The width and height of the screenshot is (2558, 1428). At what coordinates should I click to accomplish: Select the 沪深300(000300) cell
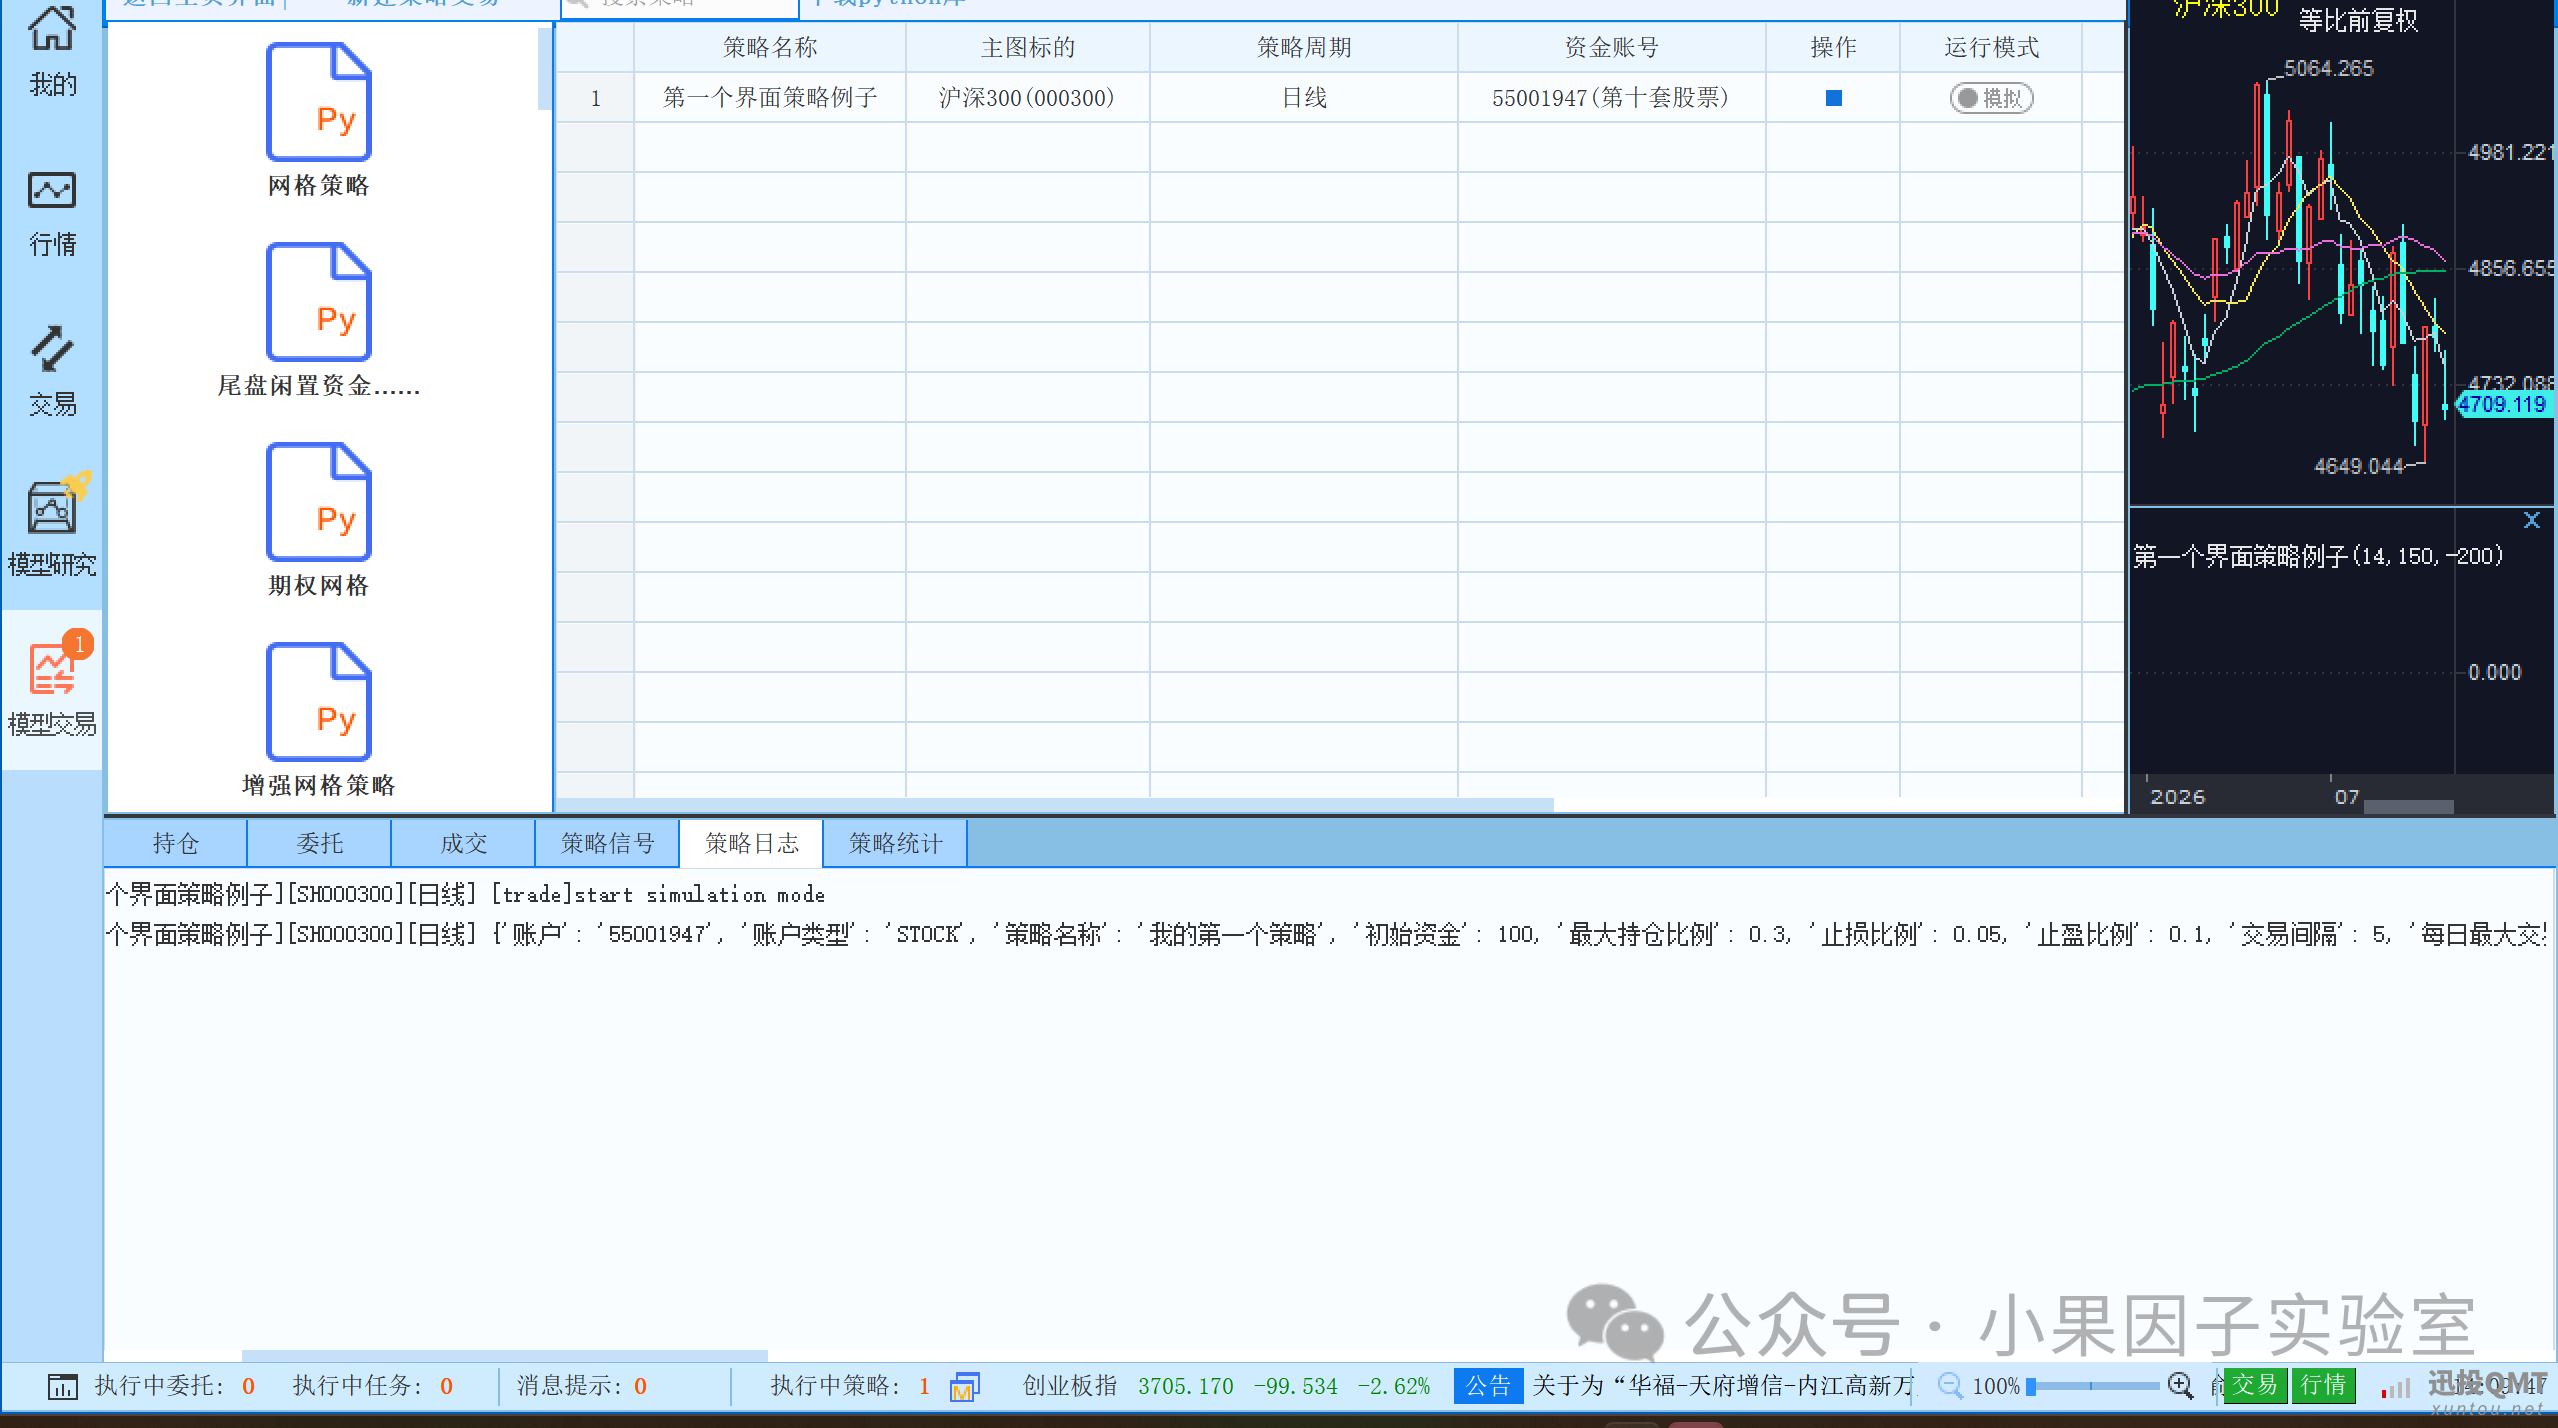[x=1028, y=98]
